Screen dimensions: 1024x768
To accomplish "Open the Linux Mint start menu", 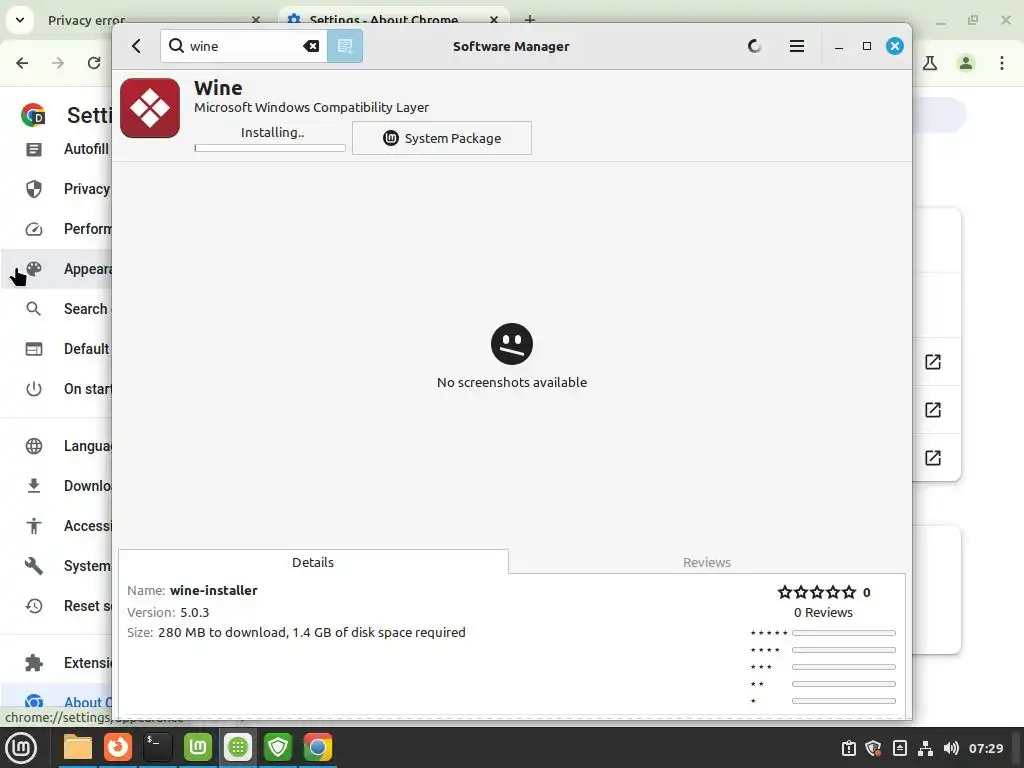I will point(21,748).
